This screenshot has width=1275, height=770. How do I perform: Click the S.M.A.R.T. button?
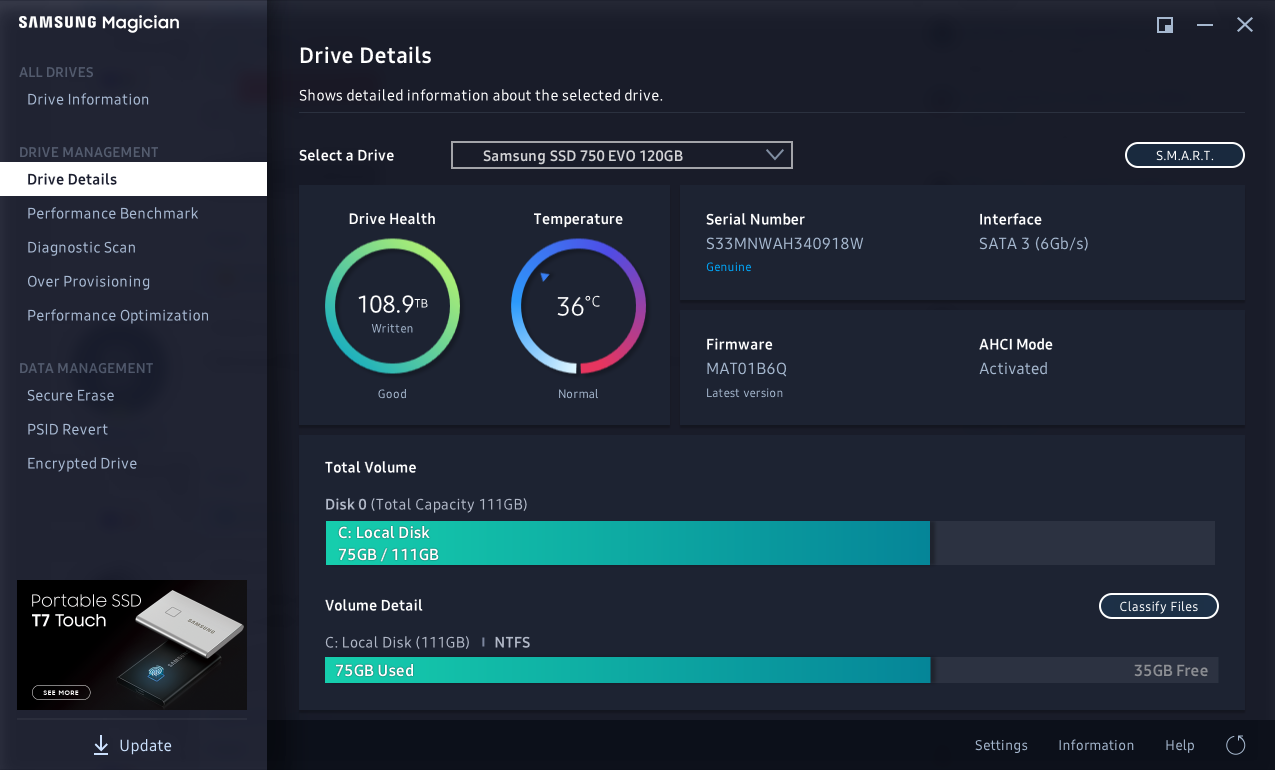click(x=1185, y=155)
